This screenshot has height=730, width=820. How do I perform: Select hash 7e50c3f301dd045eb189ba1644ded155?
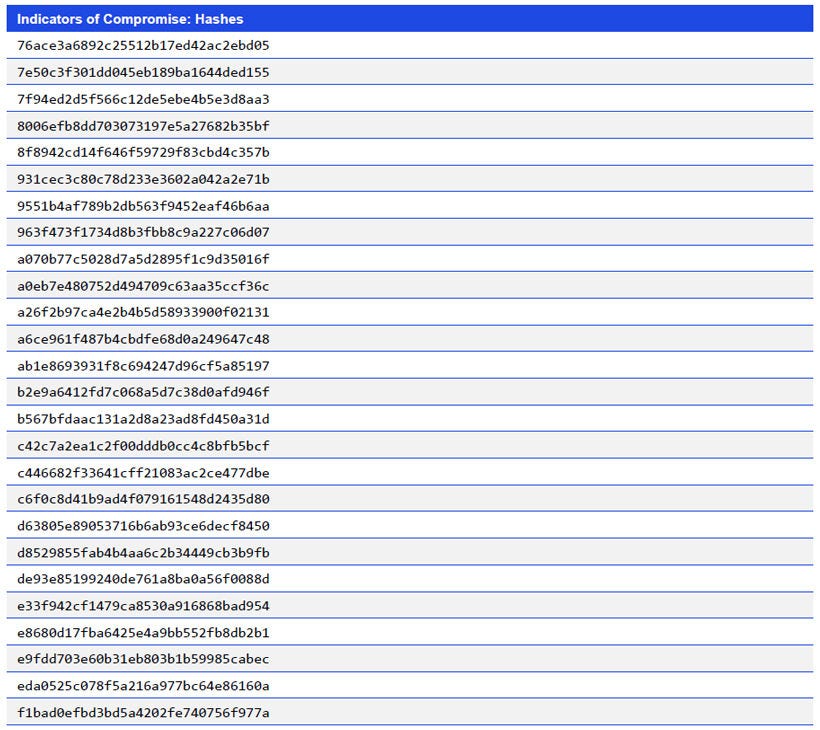[146, 72]
